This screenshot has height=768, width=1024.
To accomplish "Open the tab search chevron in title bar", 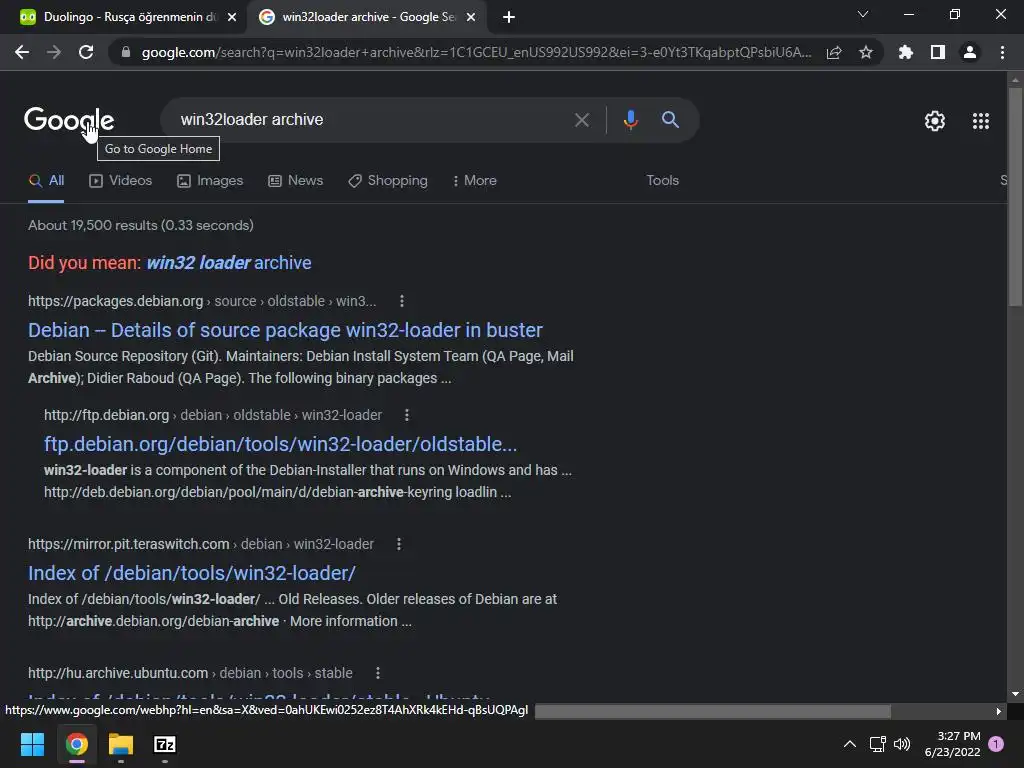I will tap(863, 14).
